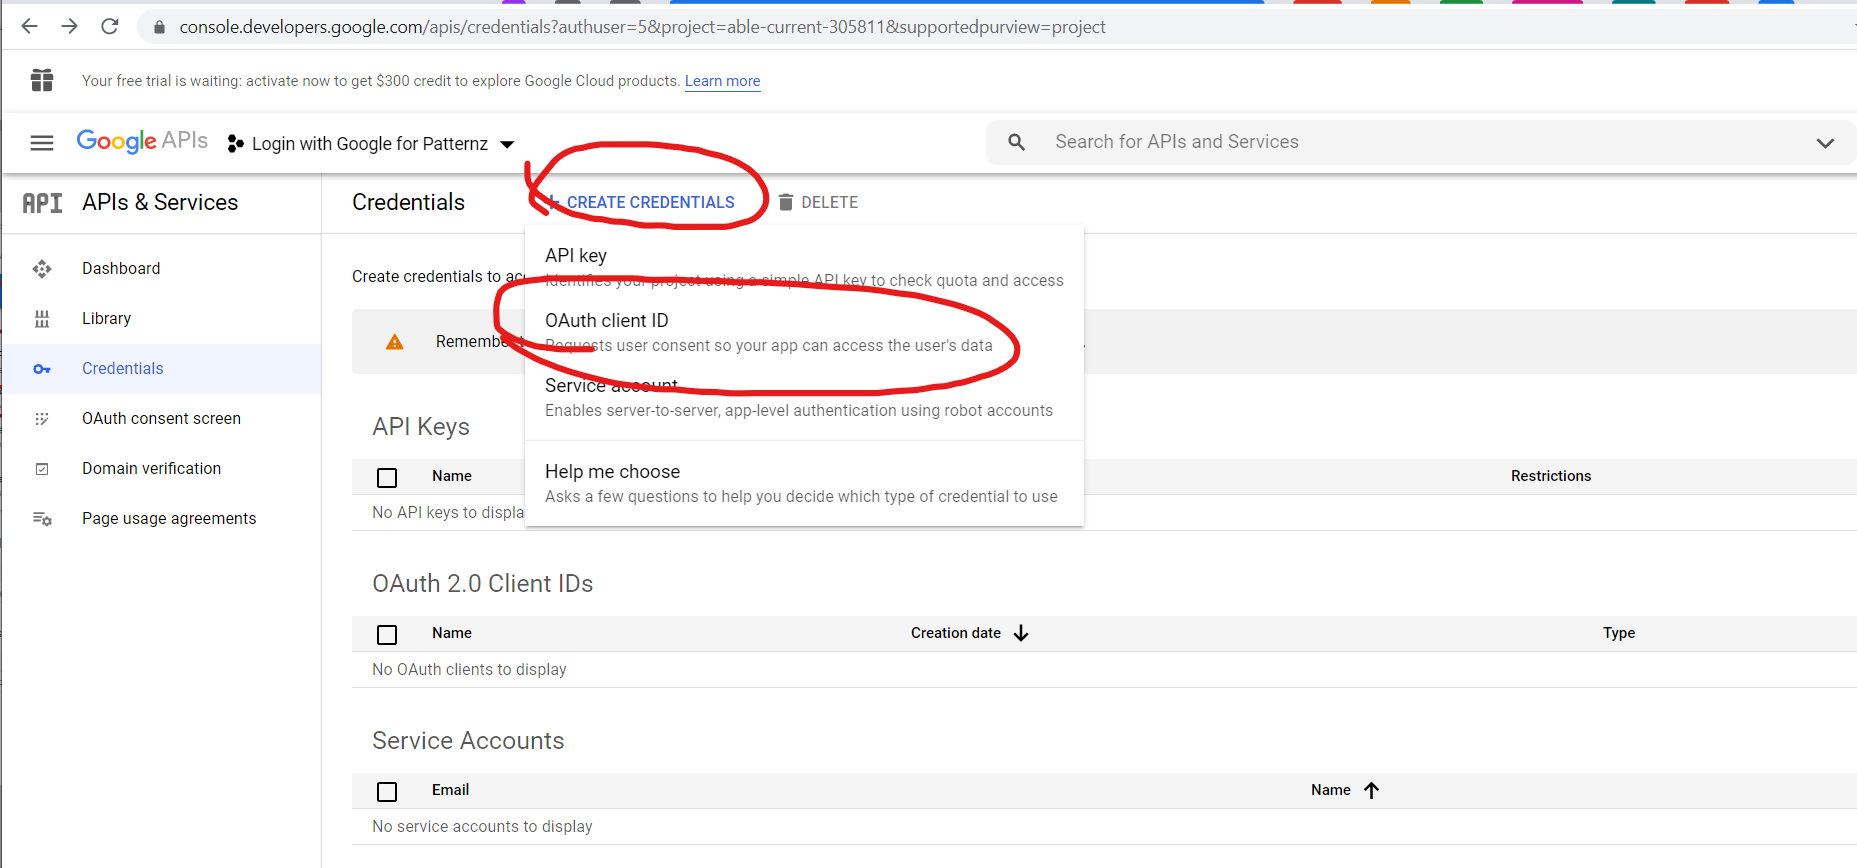Viewport: 1857px width, 868px height.
Task: Choose Help me choose option
Action: [x=612, y=472]
